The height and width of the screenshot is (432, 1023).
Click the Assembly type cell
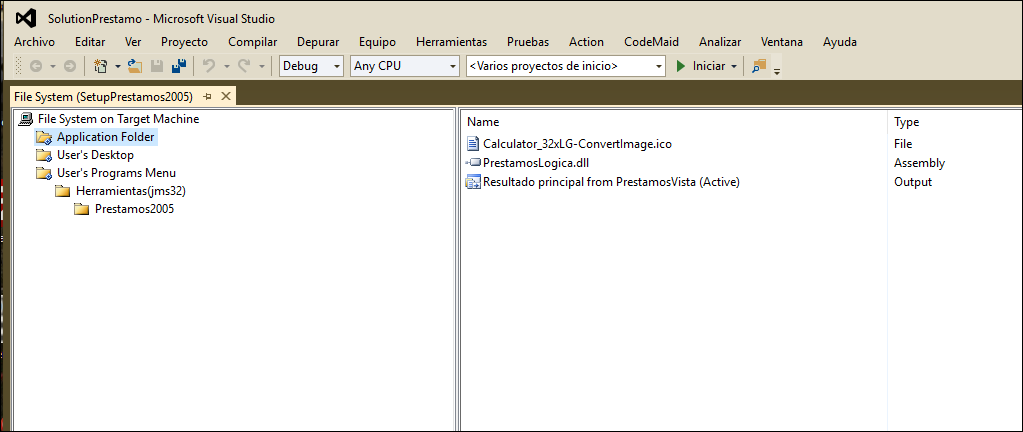[919, 163]
